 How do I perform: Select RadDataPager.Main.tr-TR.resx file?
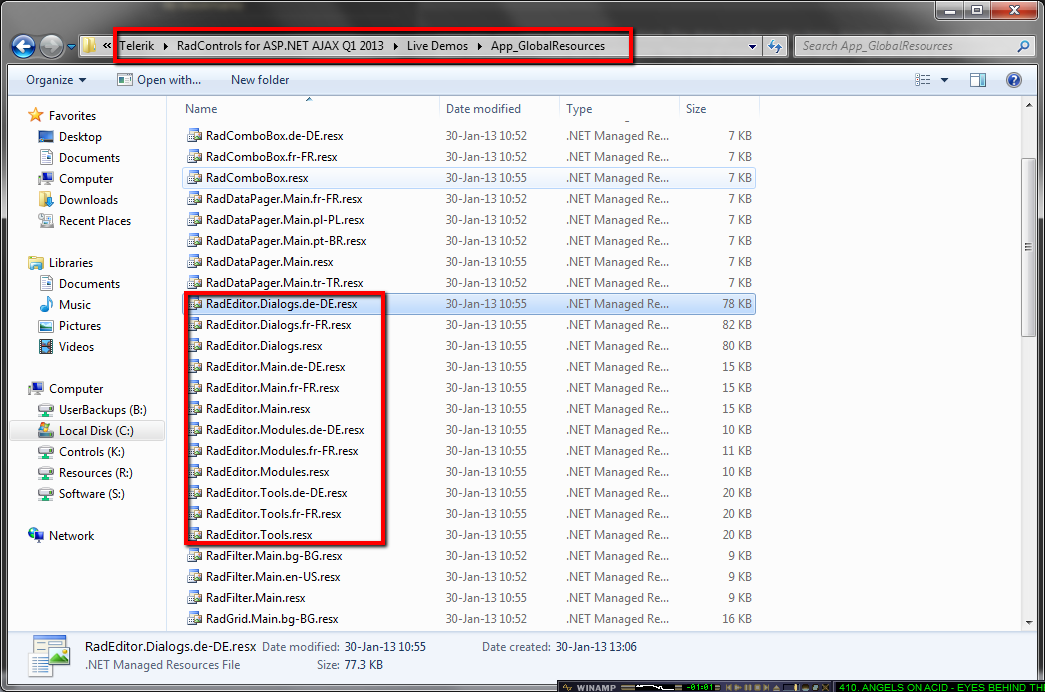tap(469, 283)
